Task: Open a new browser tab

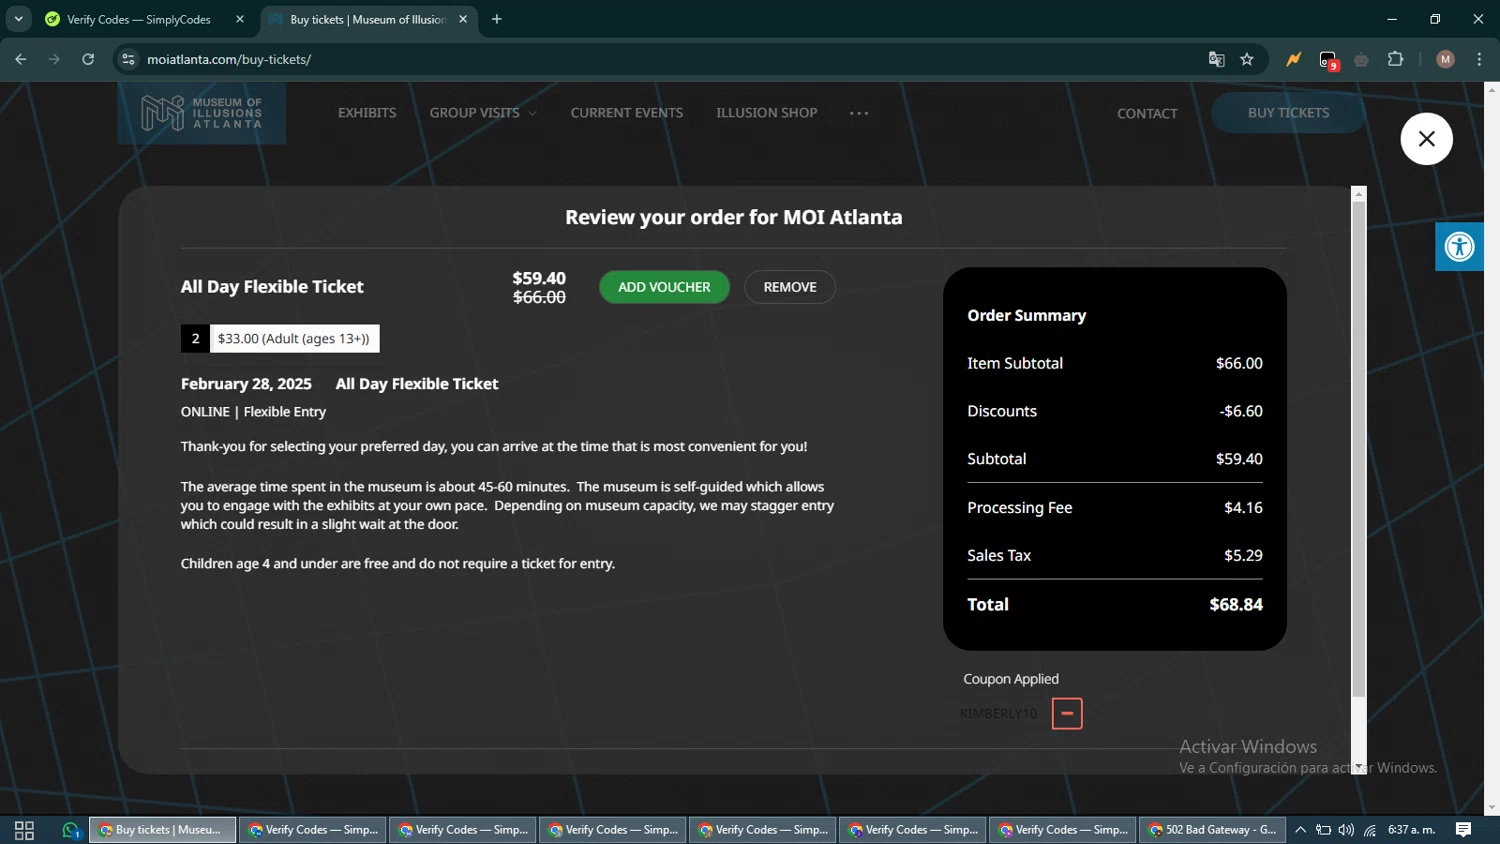Action: pyautogui.click(x=497, y=19)
